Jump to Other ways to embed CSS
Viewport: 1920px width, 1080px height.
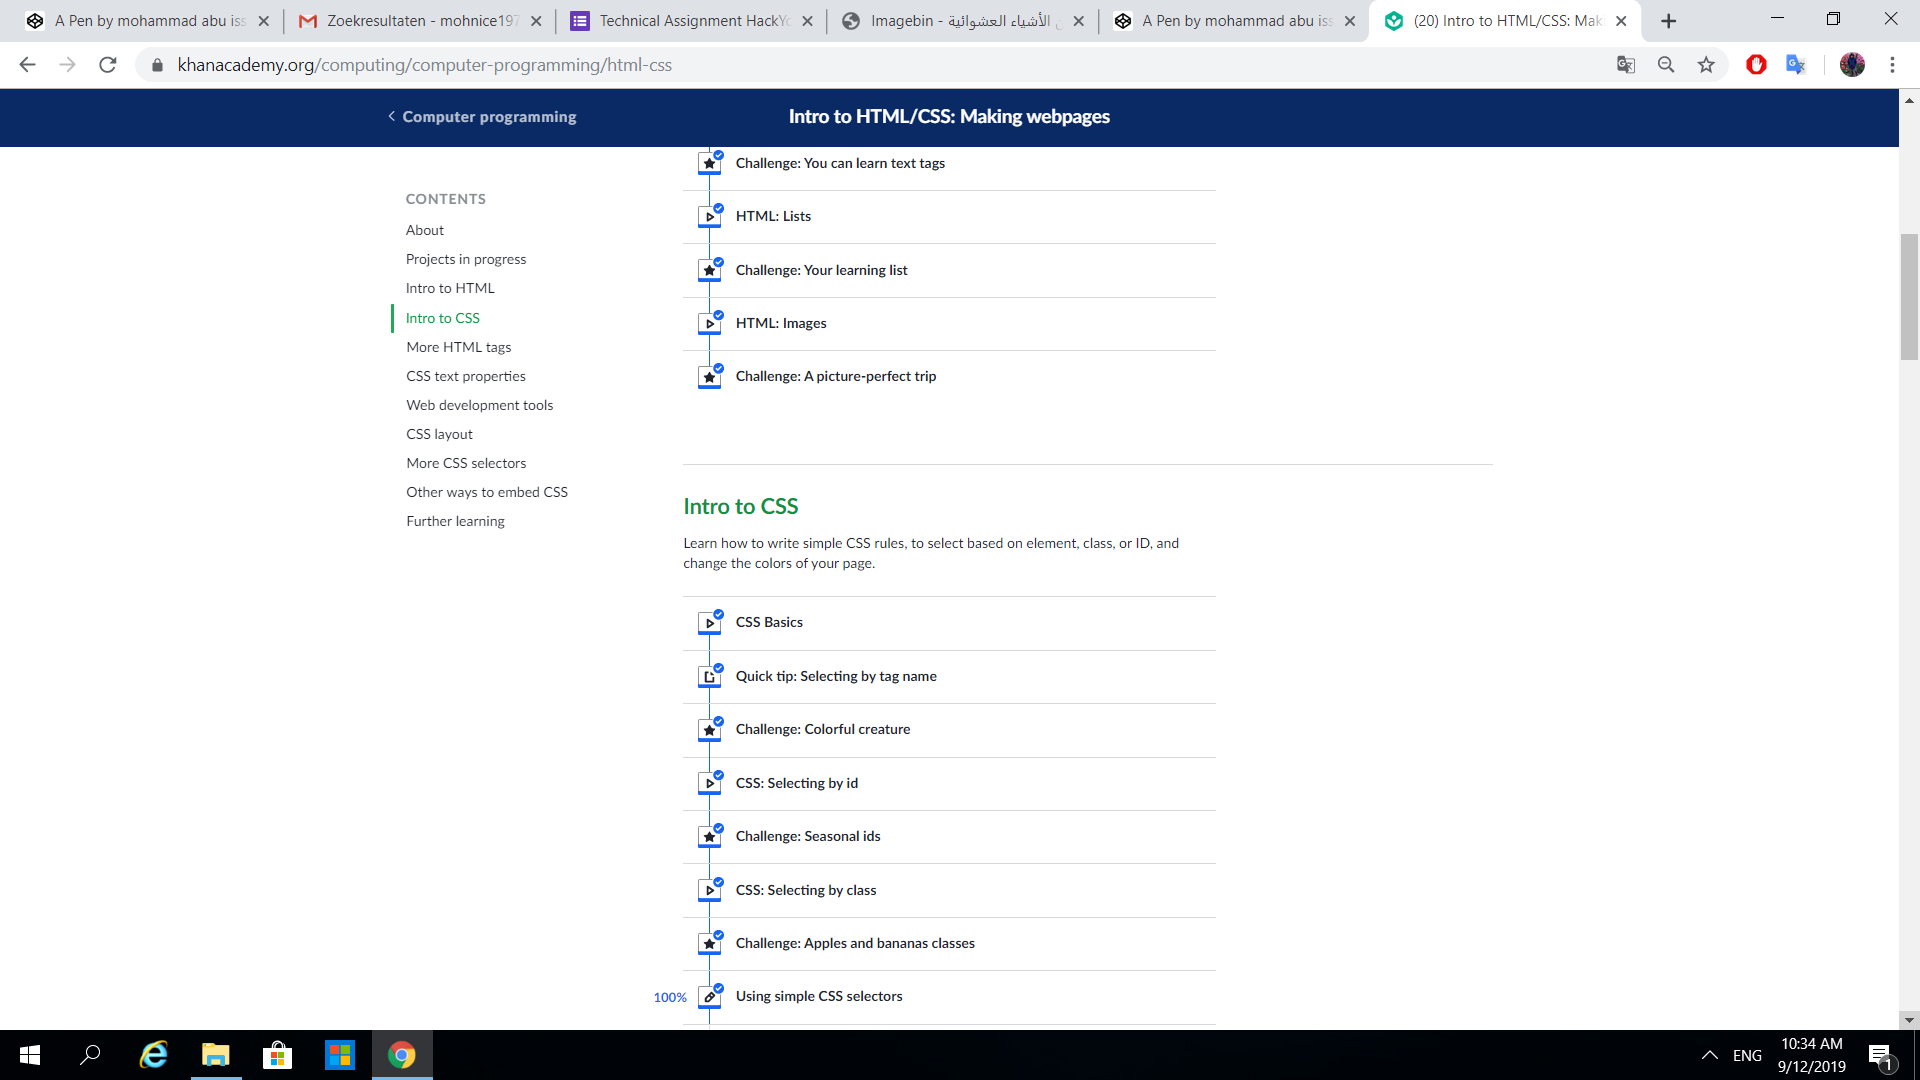[486, 492]
